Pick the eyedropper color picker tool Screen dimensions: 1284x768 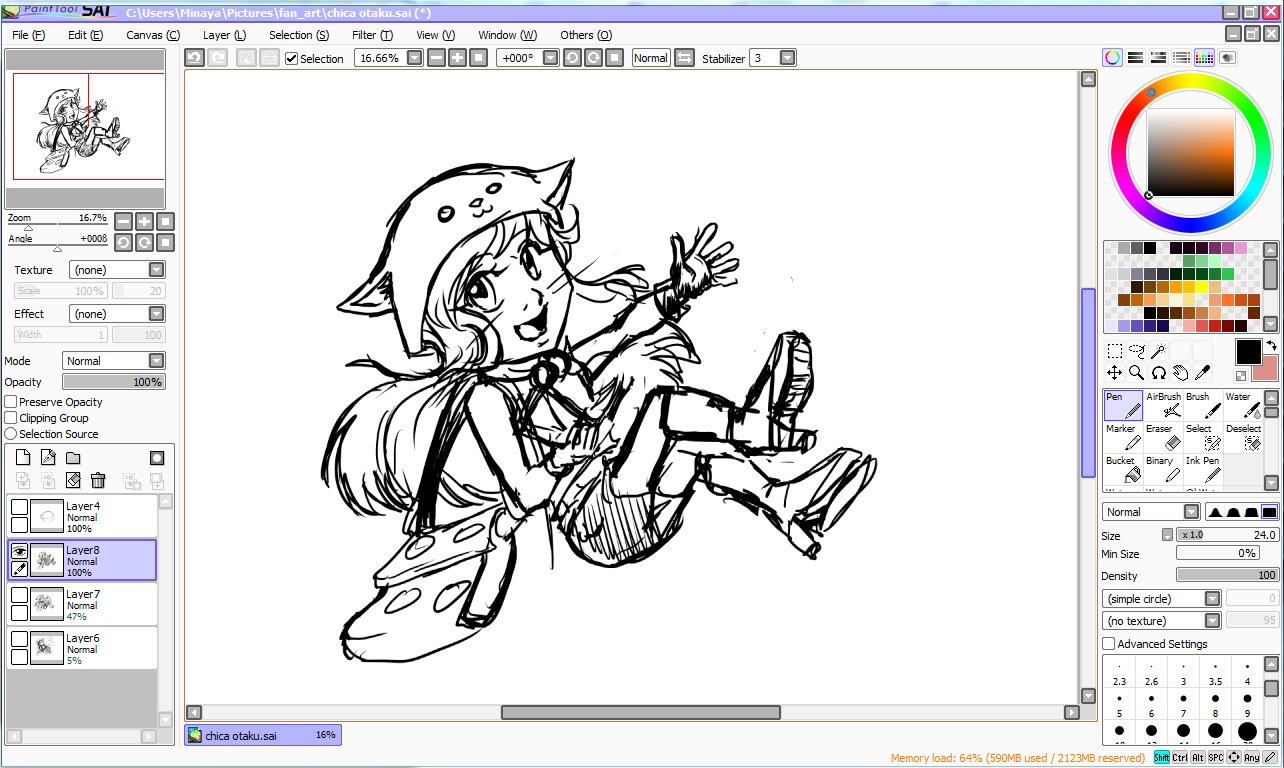pos(1202,373)
